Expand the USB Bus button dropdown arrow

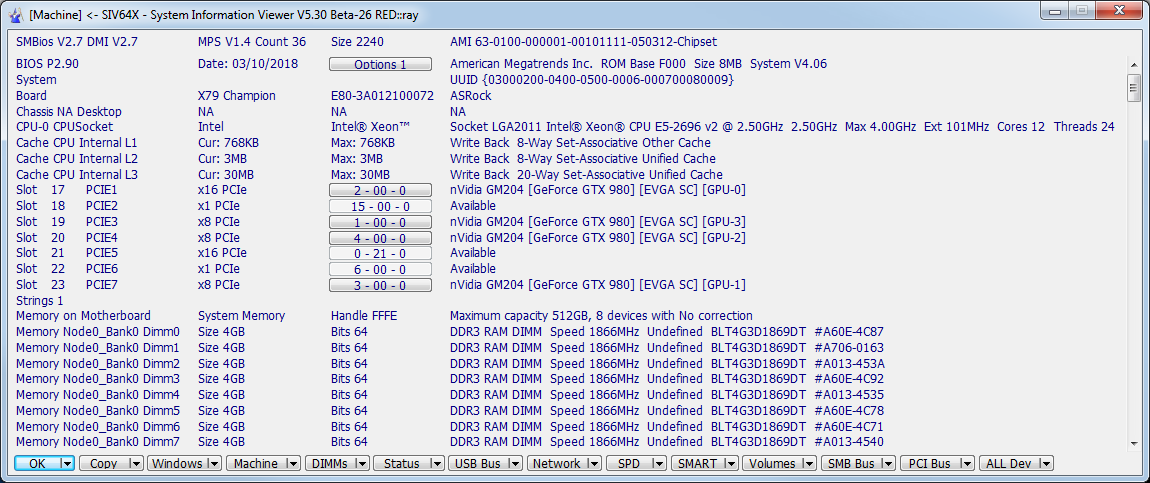tap(515, 463)
